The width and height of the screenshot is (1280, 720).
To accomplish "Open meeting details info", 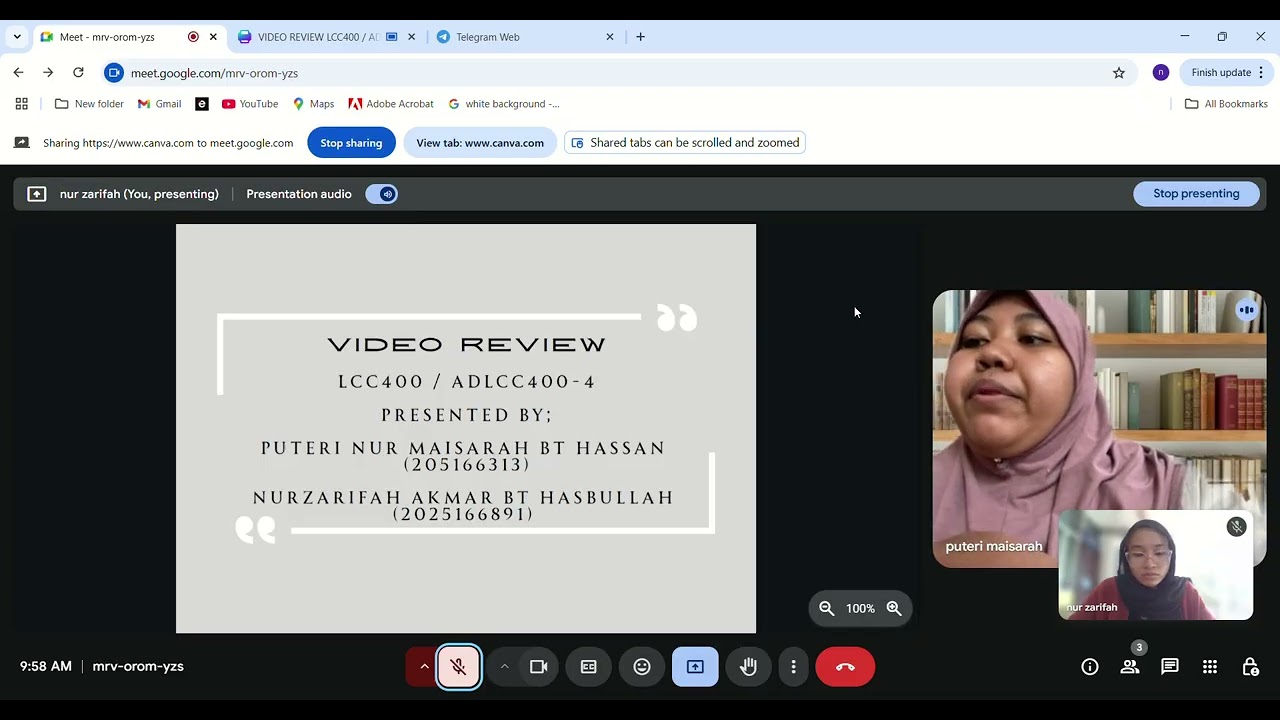I will [x=1090, y=667].
